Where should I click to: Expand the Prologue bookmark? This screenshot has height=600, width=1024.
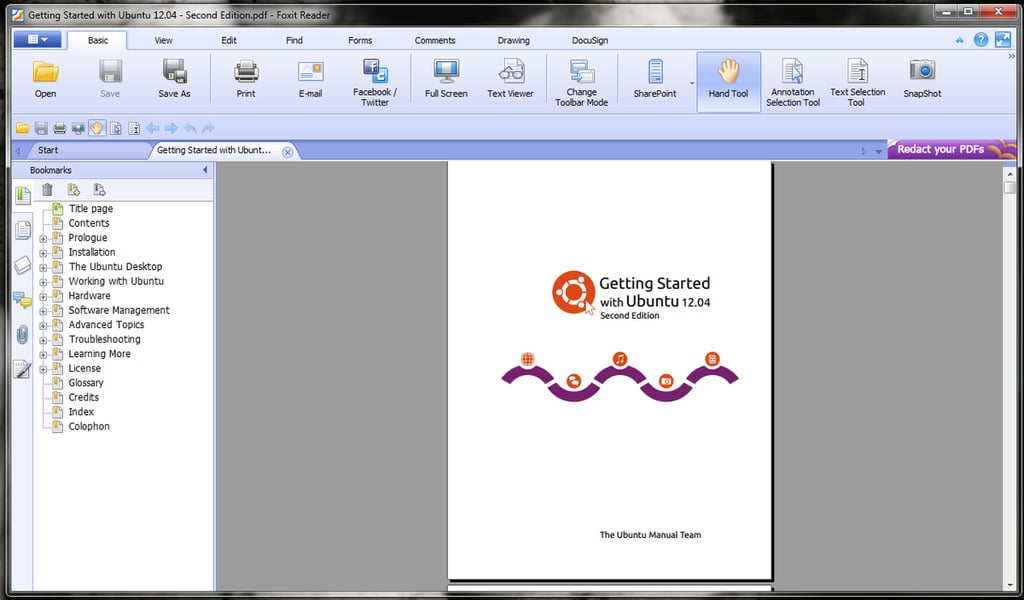tap(43, 238)
